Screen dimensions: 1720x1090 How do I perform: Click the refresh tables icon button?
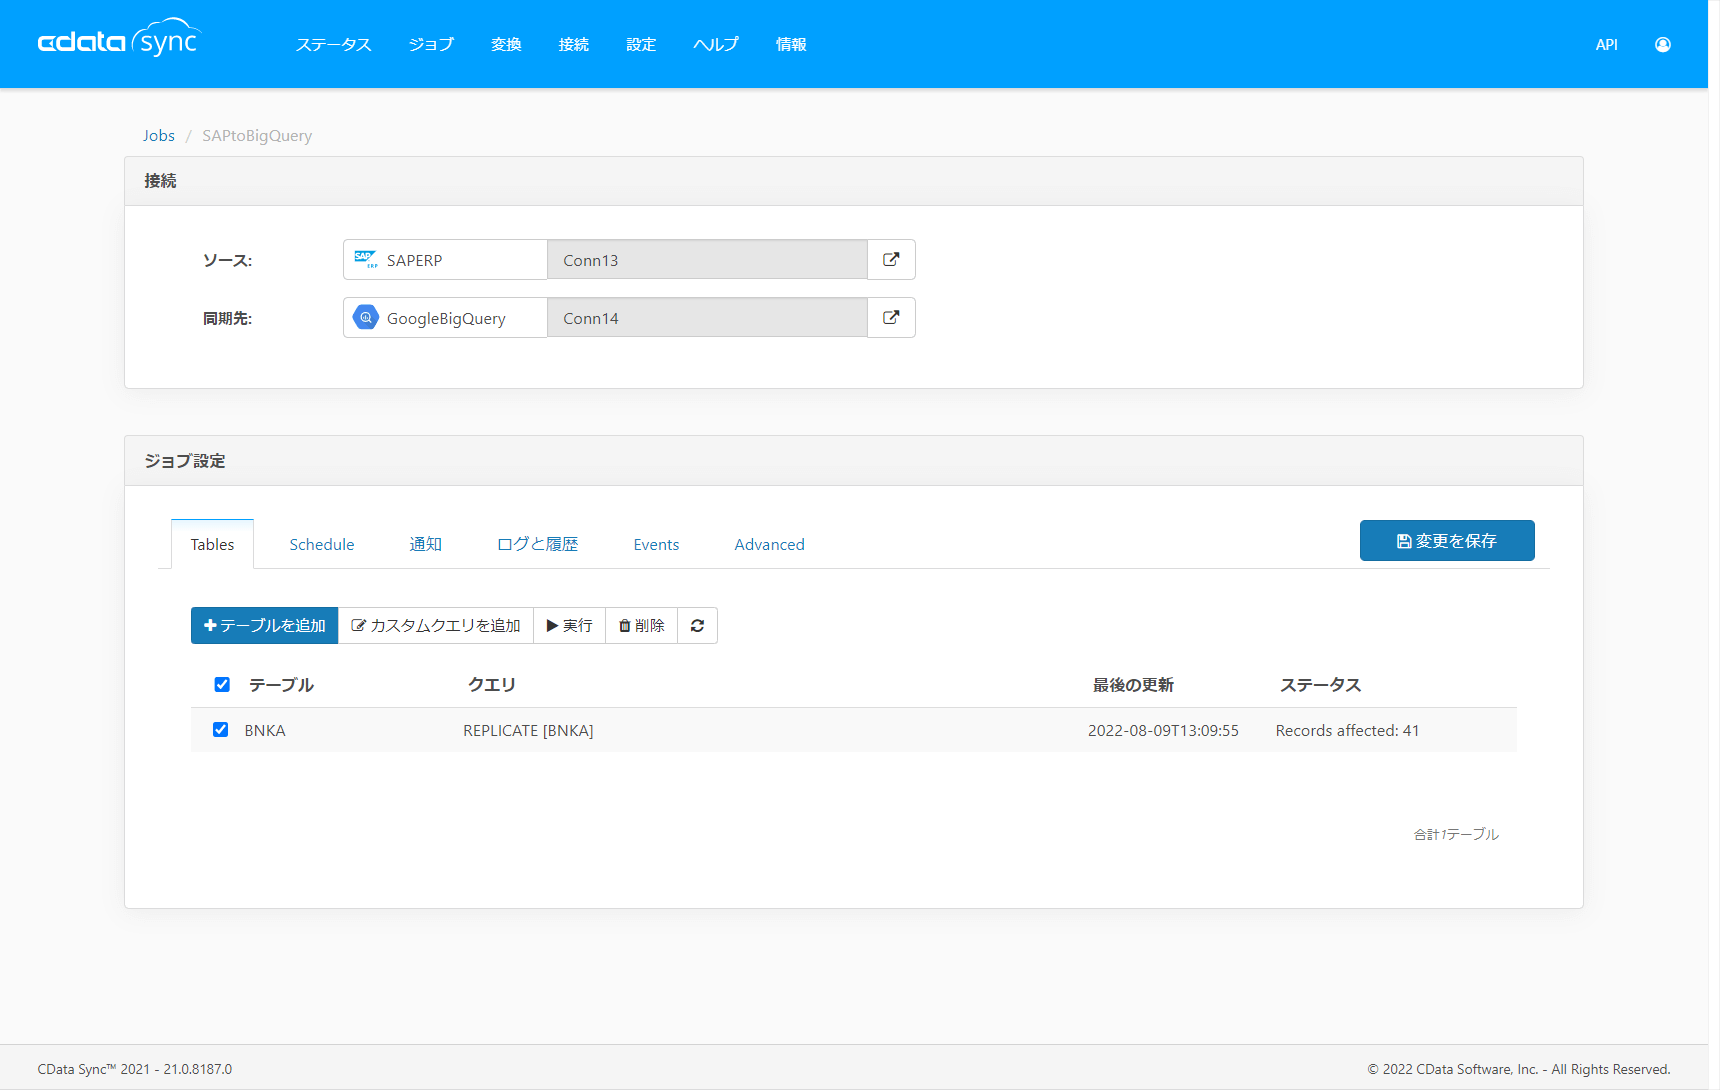click(x=697, y=626)
